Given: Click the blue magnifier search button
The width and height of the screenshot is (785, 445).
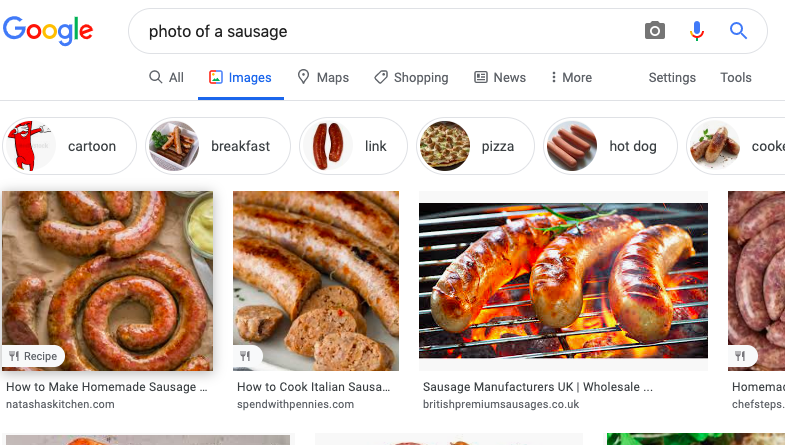Looking at the screenshot, I should [x=738, y=31].
